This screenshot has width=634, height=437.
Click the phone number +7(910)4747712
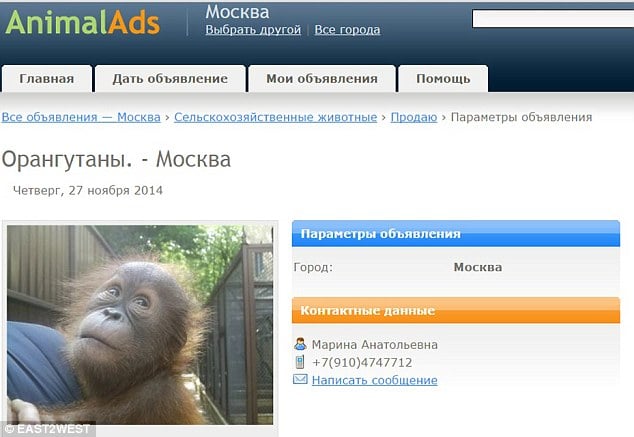click(x=362, y=362)
